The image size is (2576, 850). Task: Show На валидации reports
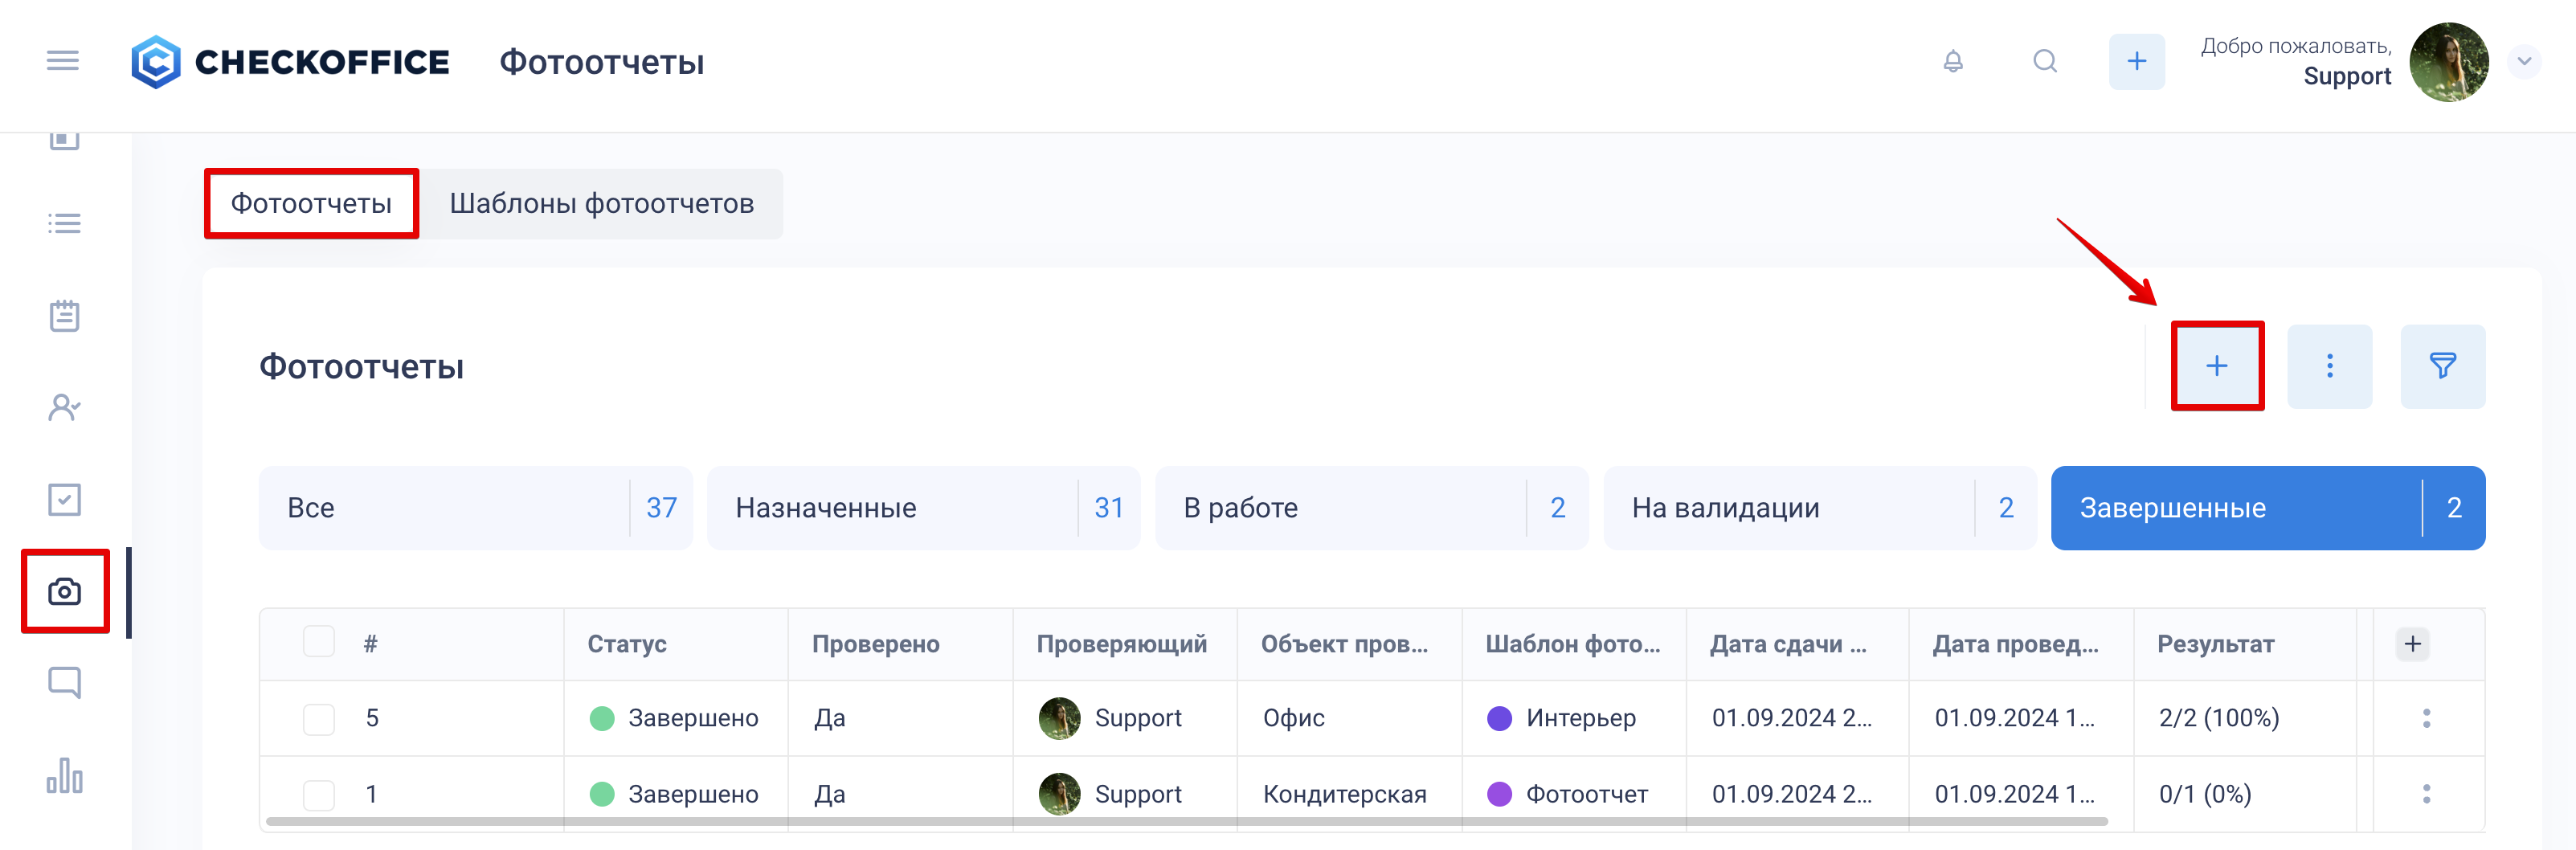[x=1819, y=508]
